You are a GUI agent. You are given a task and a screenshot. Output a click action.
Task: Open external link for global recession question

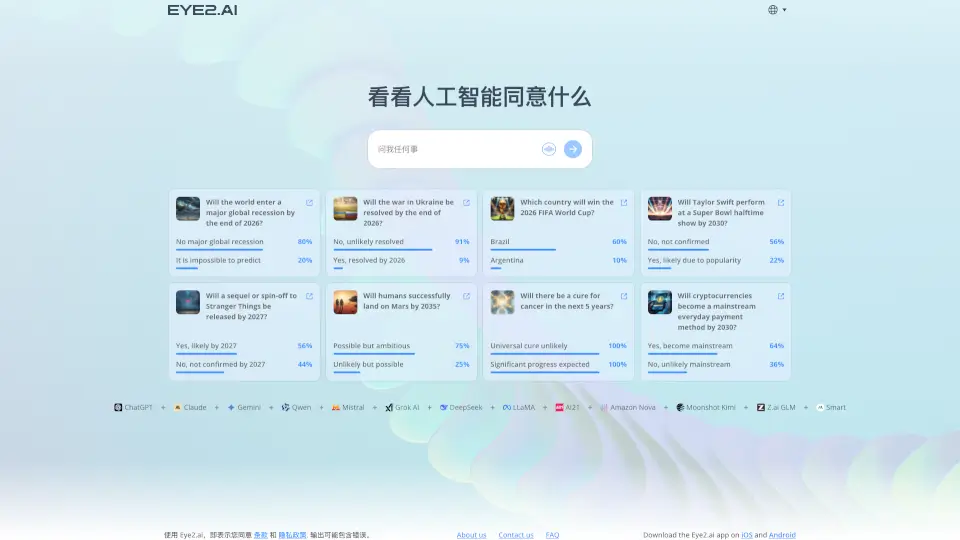click(x=309, y=203)
